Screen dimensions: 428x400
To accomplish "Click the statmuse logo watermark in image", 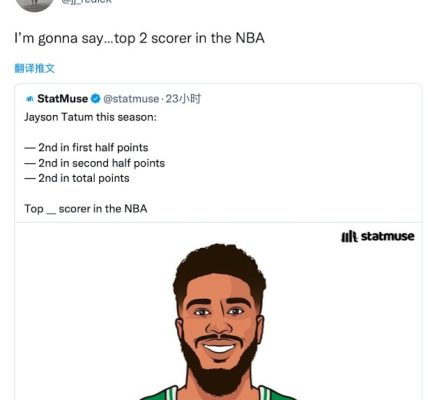I will (x=378, y=236).
